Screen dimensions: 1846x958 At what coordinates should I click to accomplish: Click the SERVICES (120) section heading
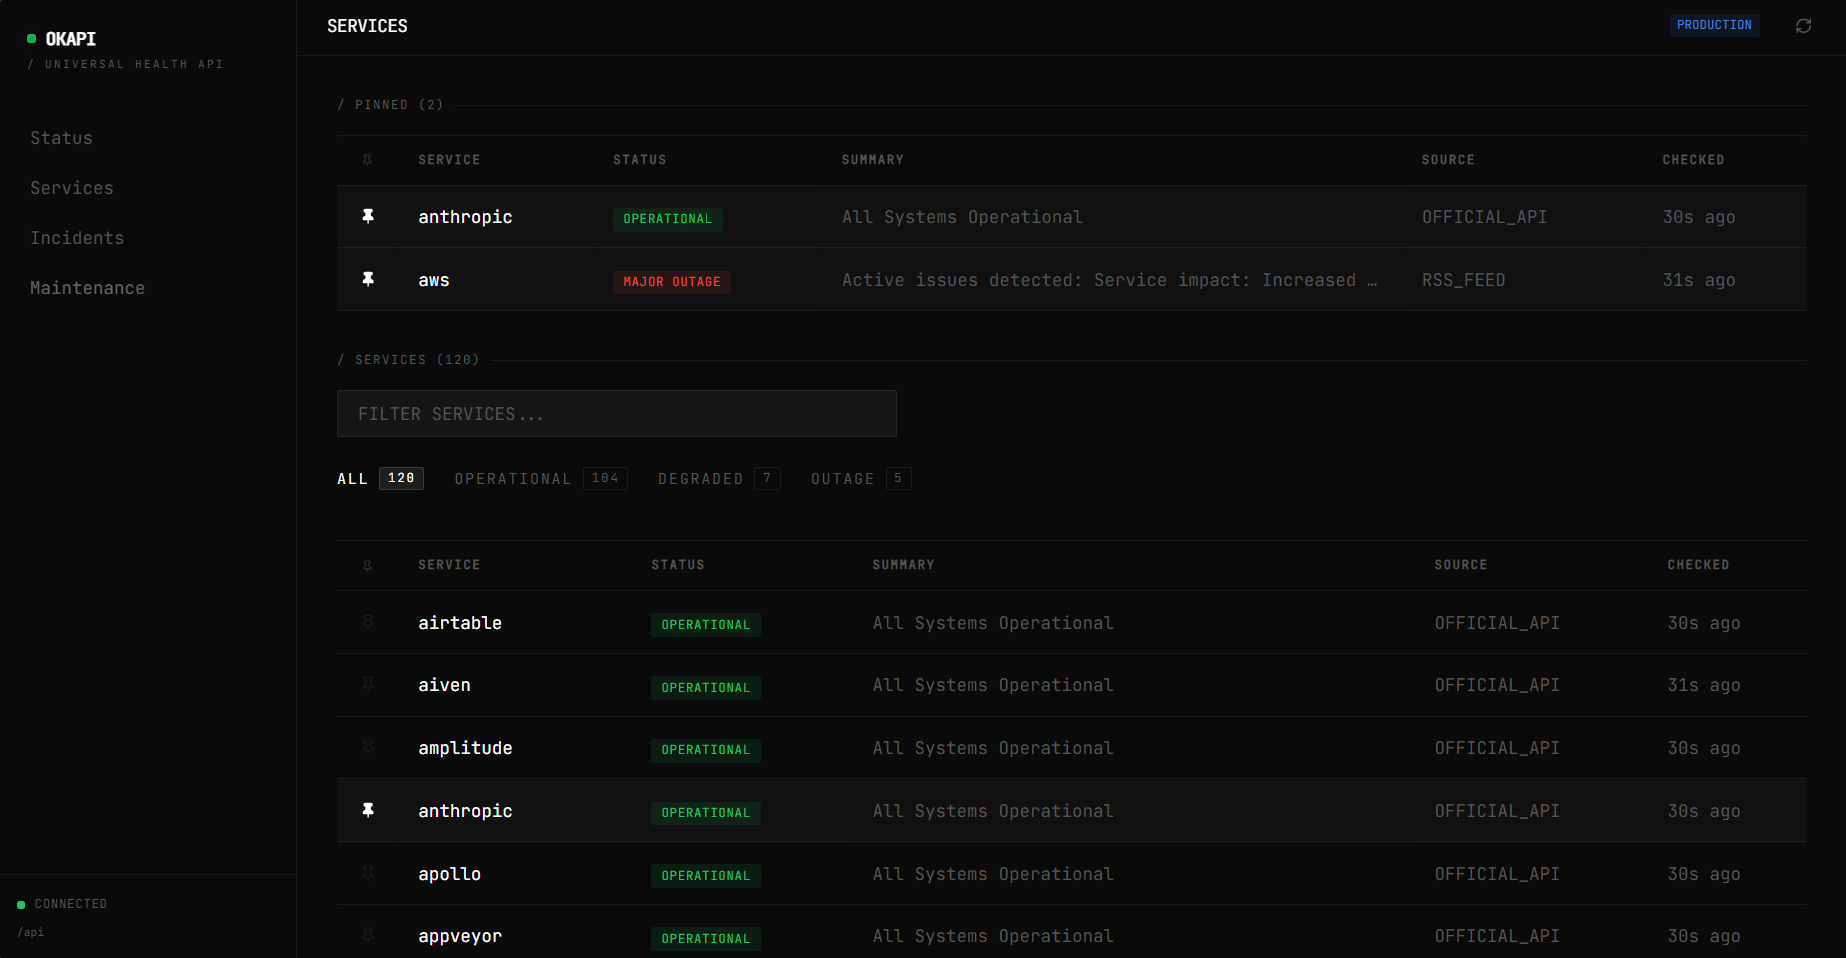coord(408,360)
